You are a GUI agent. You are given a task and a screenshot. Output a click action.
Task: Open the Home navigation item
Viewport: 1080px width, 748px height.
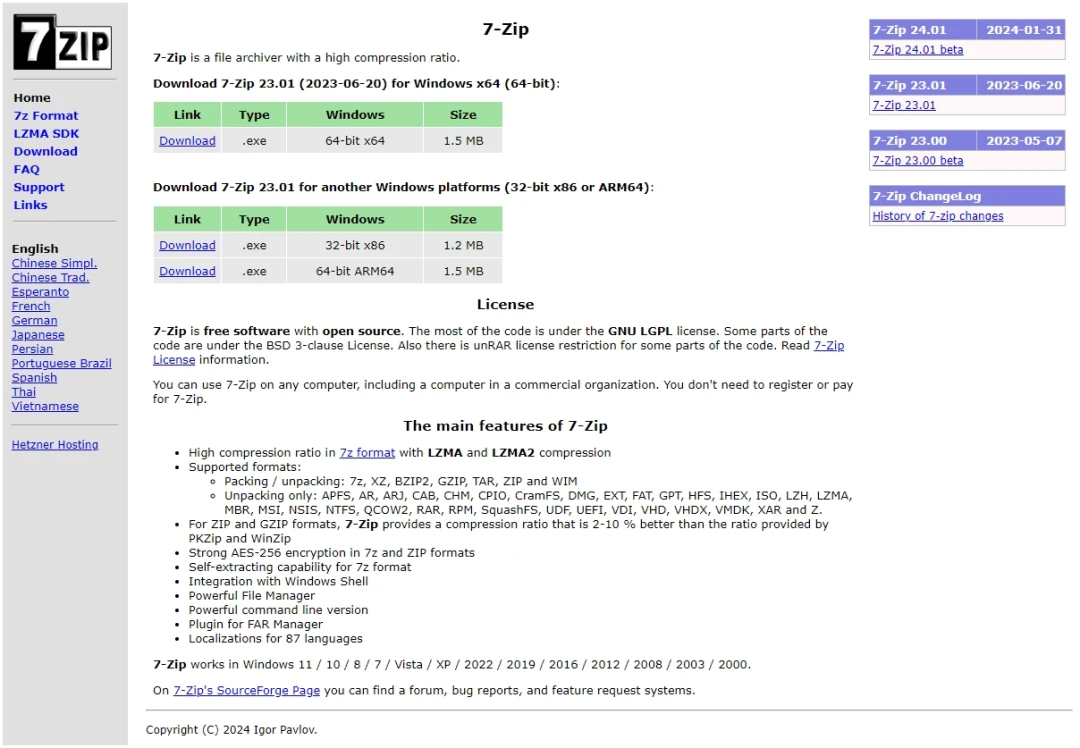pyautogui.click(x=32, y=98)
